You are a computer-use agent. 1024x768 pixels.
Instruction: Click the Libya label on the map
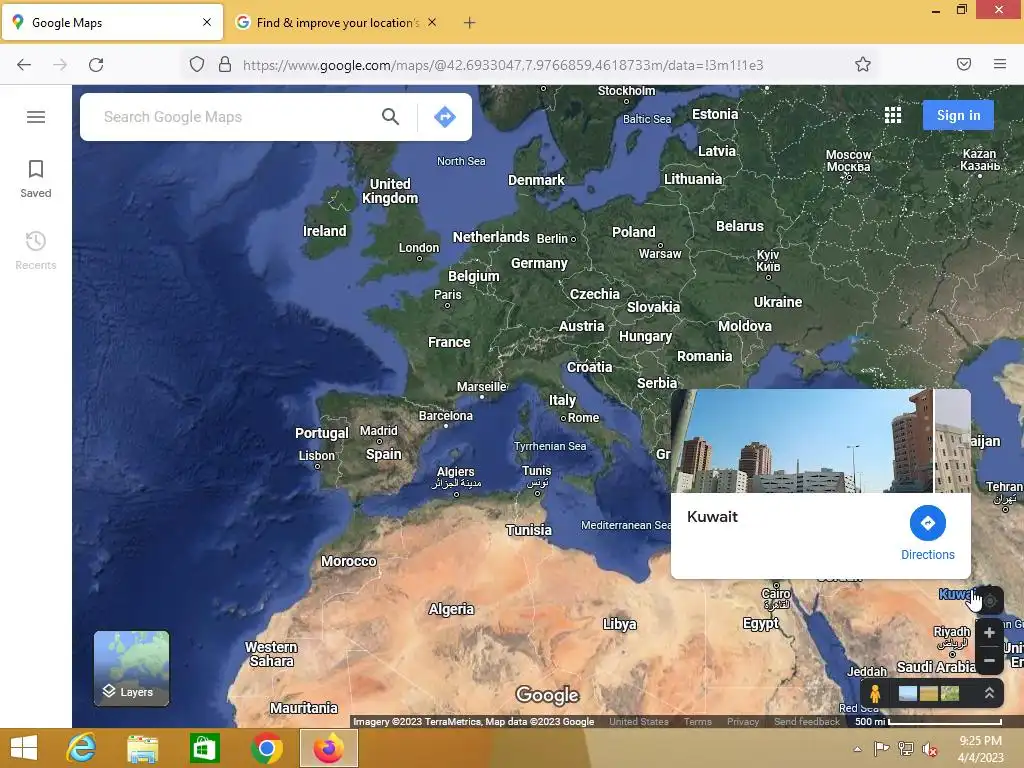tap(620, 624)
